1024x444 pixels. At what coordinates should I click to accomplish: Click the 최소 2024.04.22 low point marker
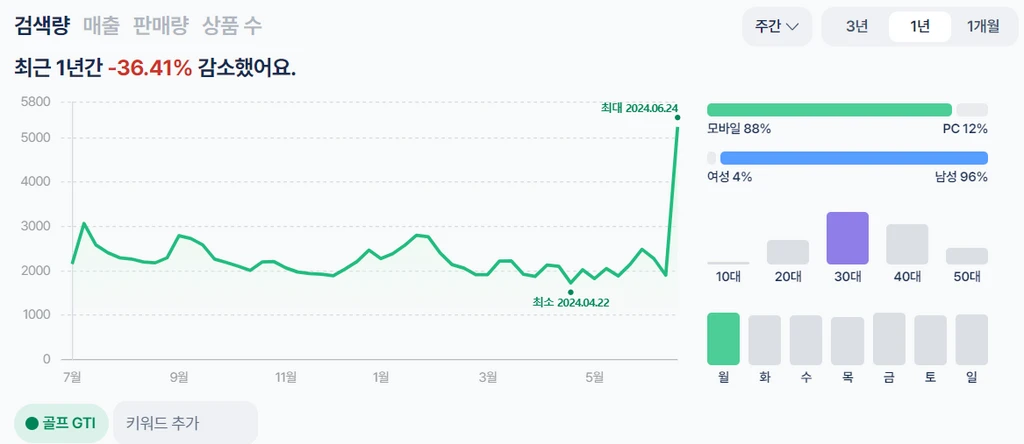tap(570, 292)
